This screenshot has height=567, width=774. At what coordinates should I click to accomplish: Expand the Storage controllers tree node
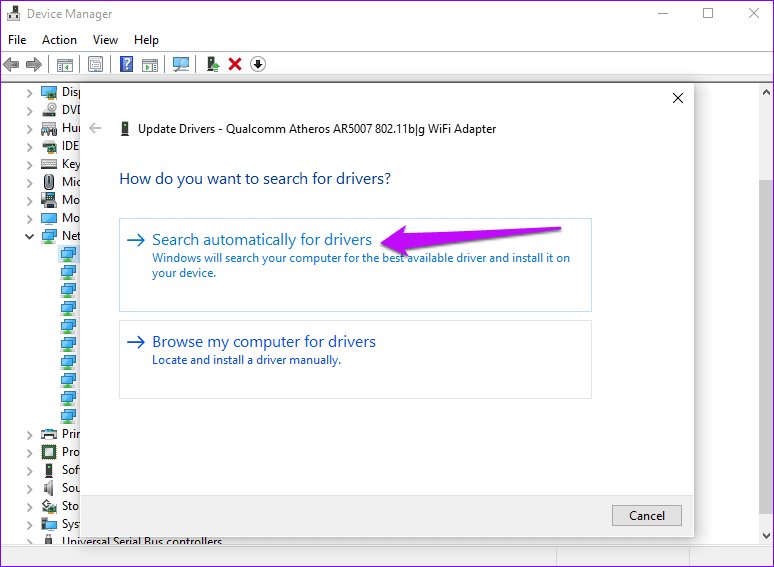click(x=30, y=507)
